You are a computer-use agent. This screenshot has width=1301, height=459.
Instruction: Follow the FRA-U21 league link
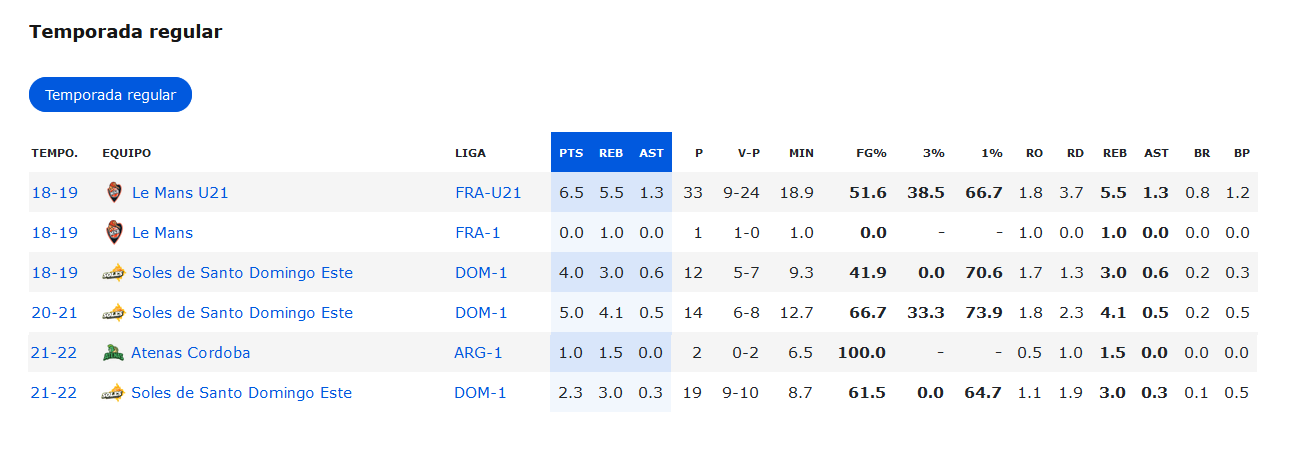click(488, 193)
